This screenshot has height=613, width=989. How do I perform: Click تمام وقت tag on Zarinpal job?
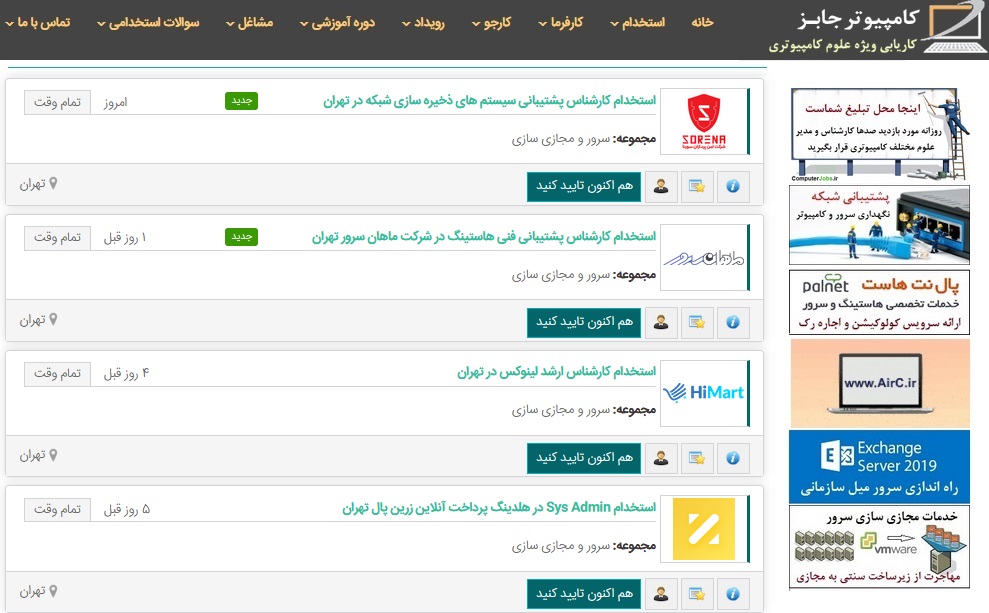click(x=57, y=510)
